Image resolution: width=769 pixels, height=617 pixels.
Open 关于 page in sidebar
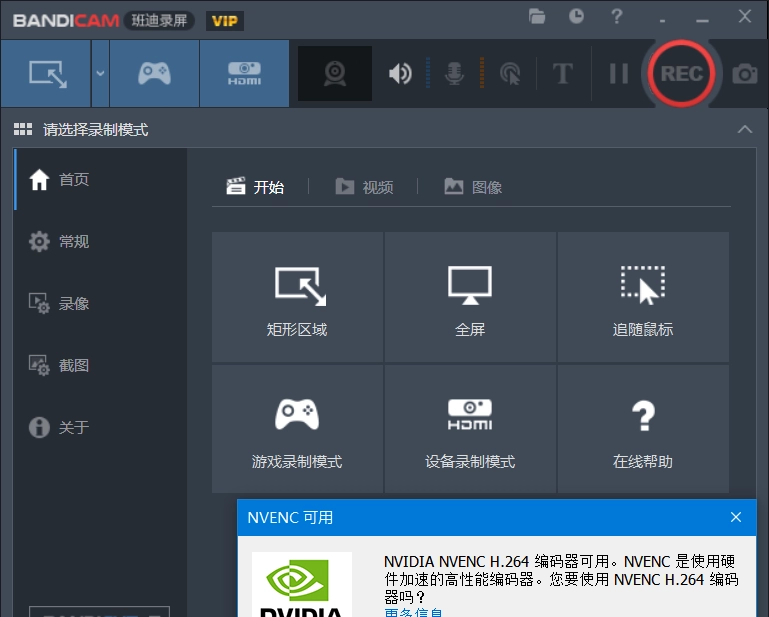[101, 427]
